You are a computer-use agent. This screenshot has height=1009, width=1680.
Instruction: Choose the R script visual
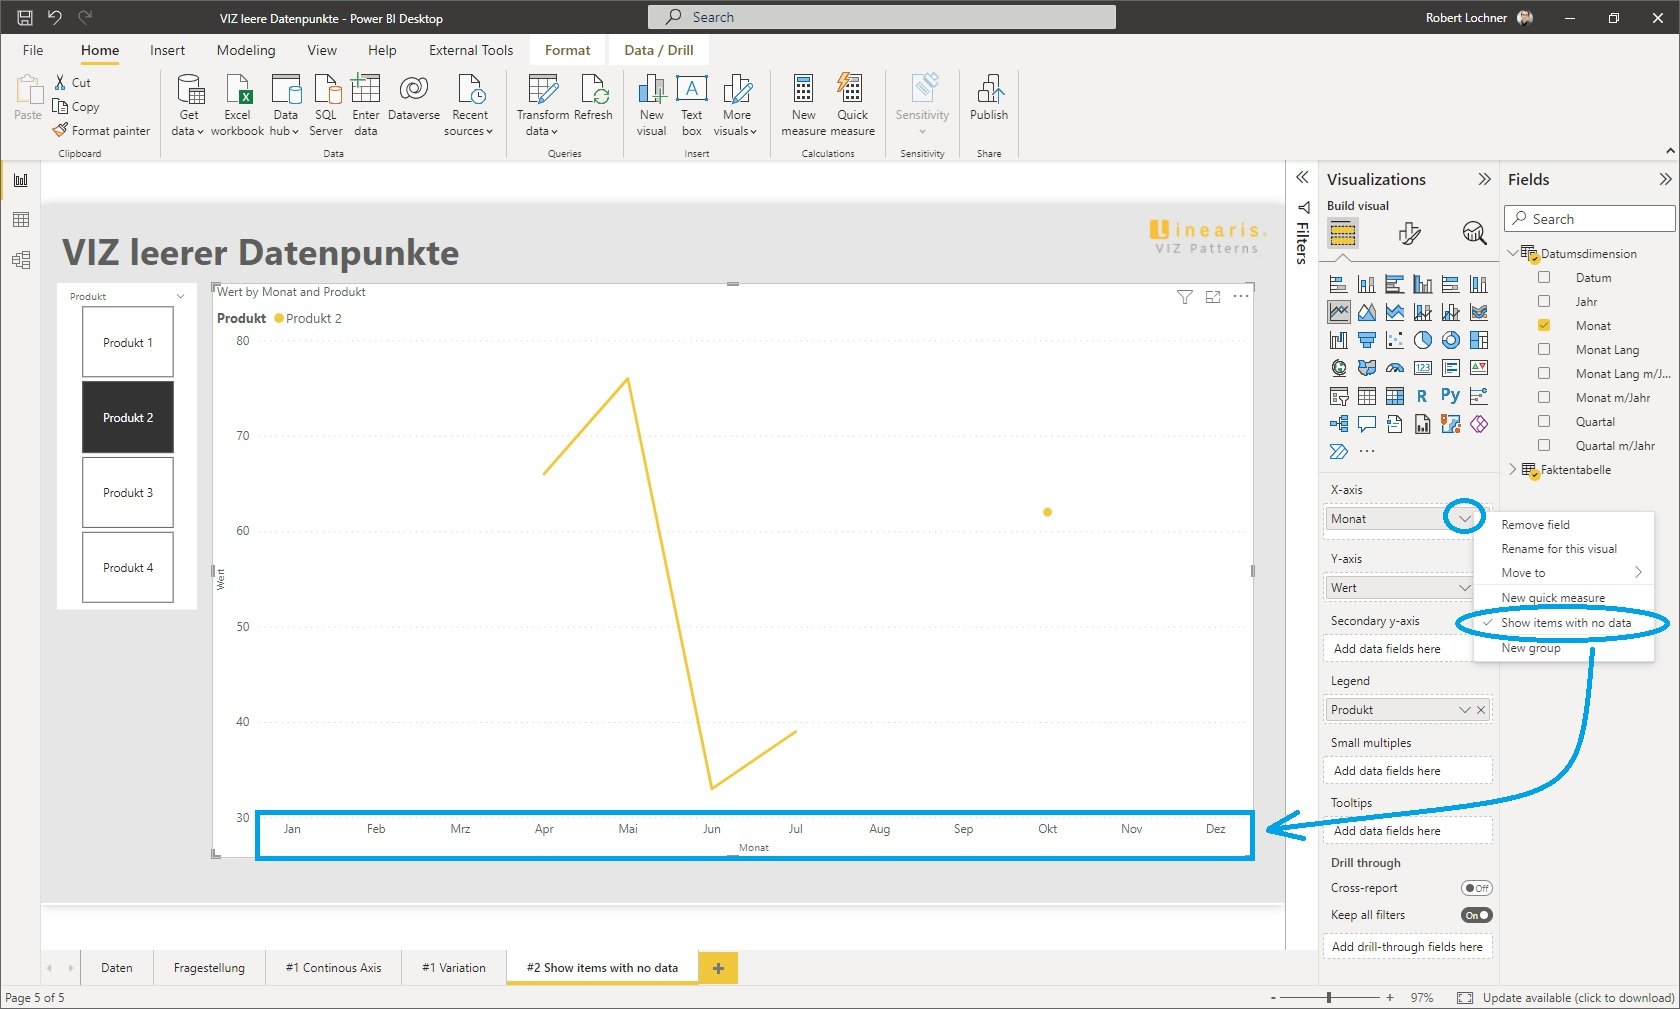[x=1422, y=395]
